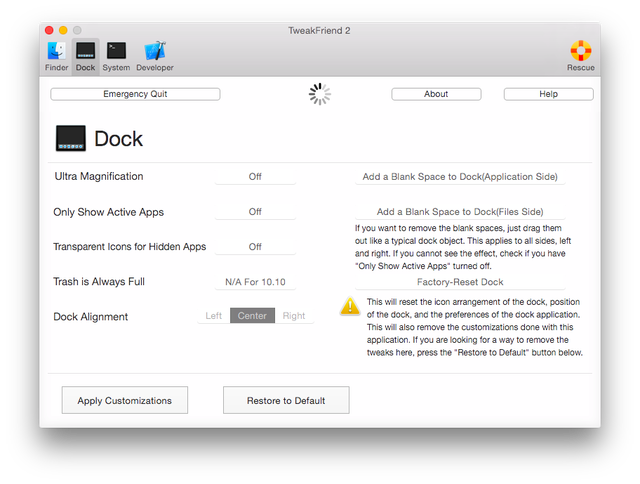This screenshot has height=484, width=640.
Task: Click the large Dock header icon
Action: coord(71,138)
